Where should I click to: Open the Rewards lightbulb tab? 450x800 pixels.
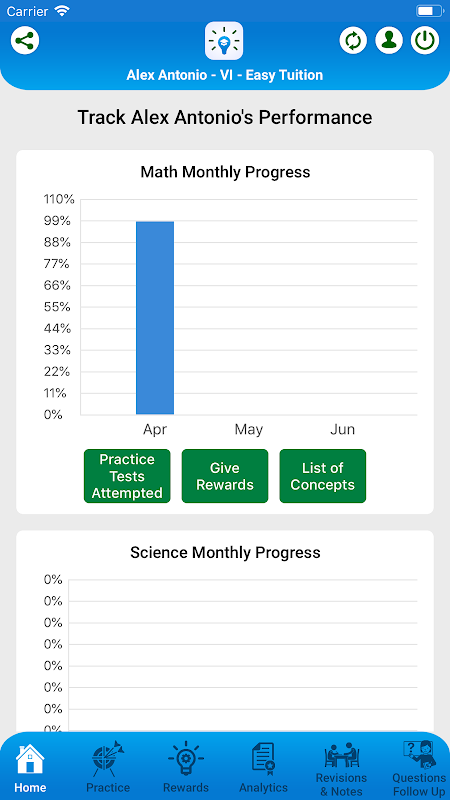pyautogui.click(x=186, y=767)
